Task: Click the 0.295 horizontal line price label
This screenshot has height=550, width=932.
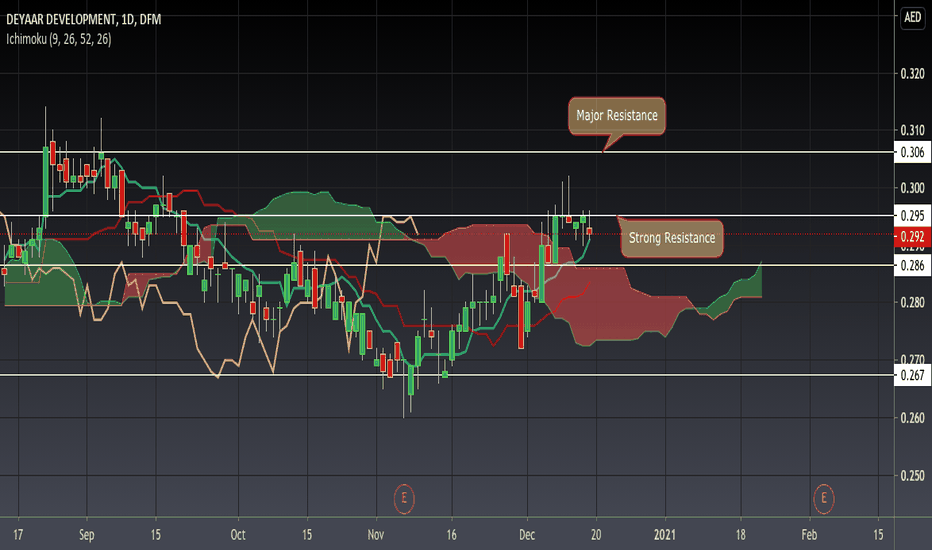Action: 912,216
